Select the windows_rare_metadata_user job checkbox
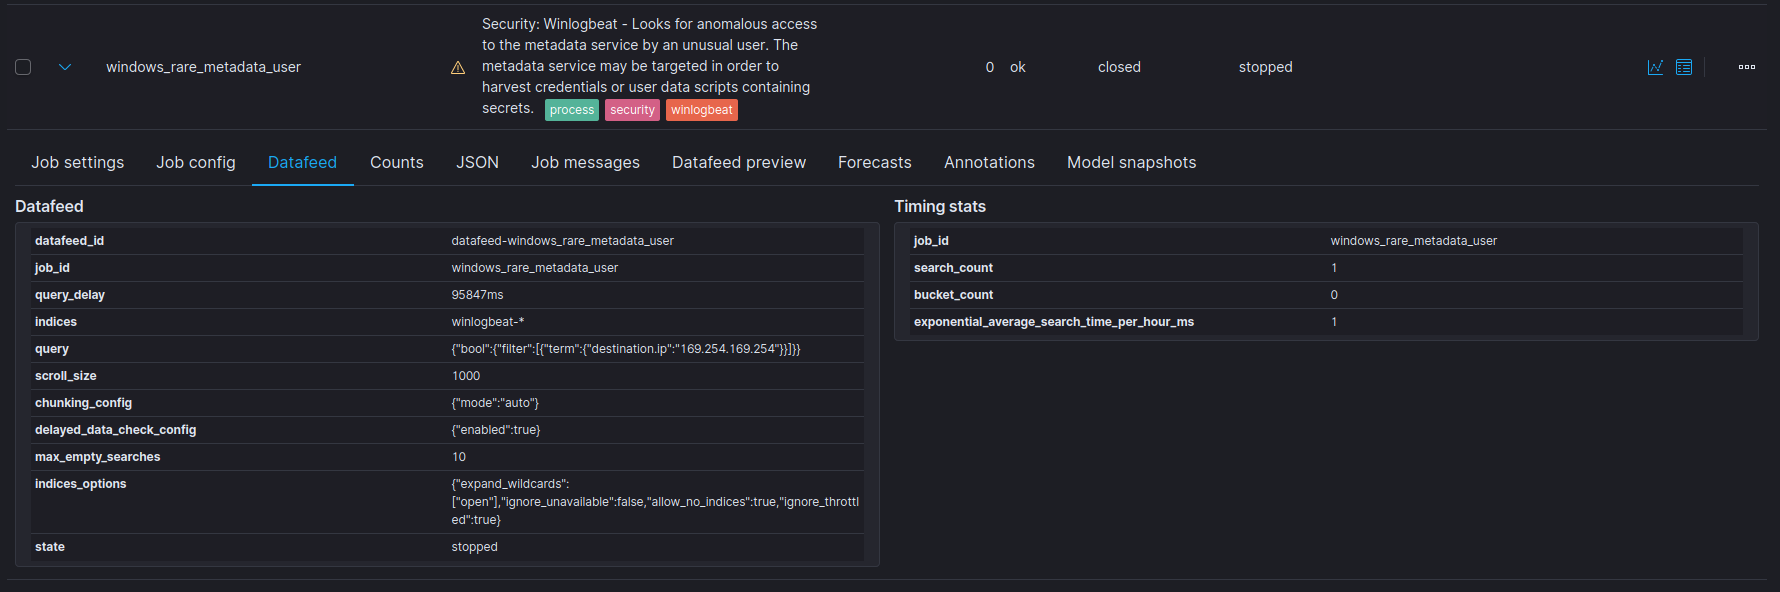Viewport: 1780px width, 592px height. [x=23, y=67]
